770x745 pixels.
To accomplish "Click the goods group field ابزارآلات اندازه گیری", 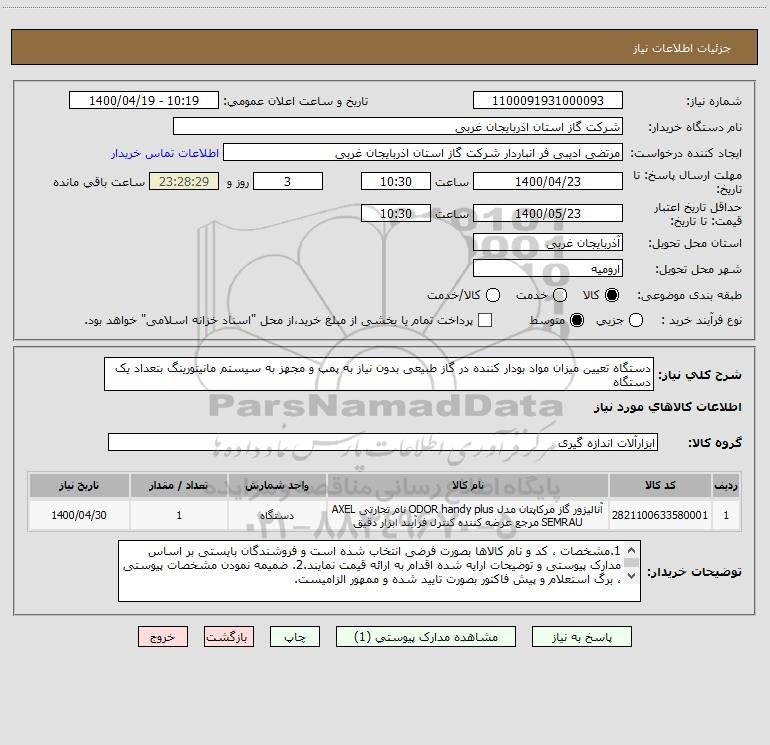I will coord(383,442).
